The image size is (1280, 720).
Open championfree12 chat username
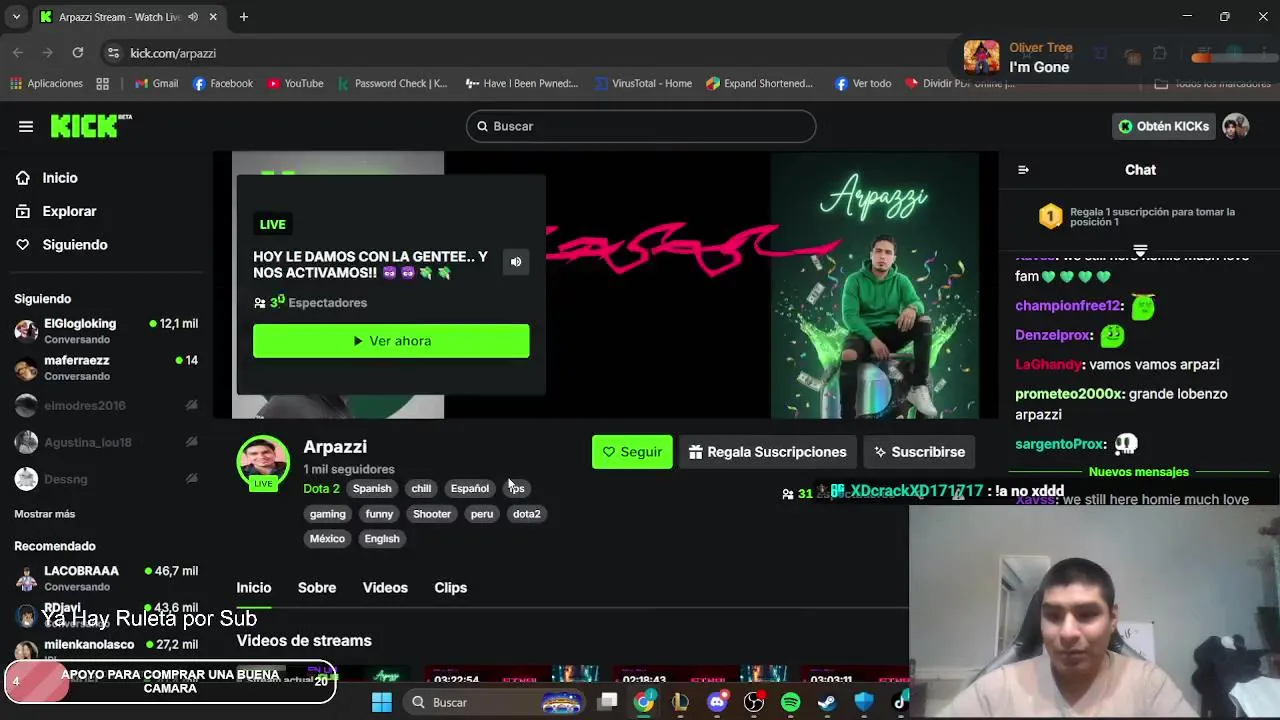click(x=1068, y=306)
